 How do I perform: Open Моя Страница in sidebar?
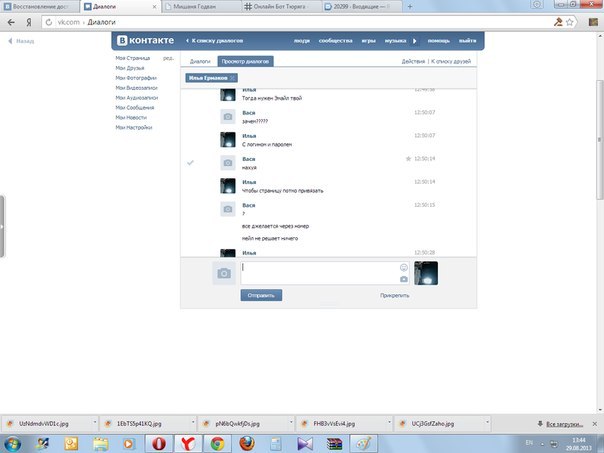pyautogui.click(x=133, y=58)
